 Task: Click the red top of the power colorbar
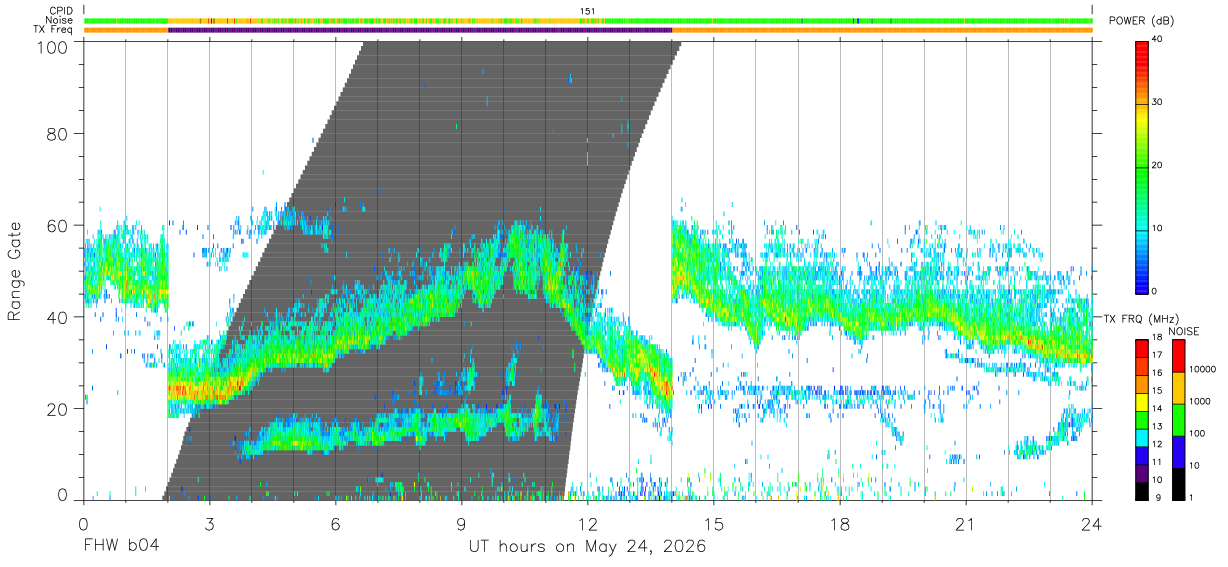pyautogui.click(x=1142, y=55)
